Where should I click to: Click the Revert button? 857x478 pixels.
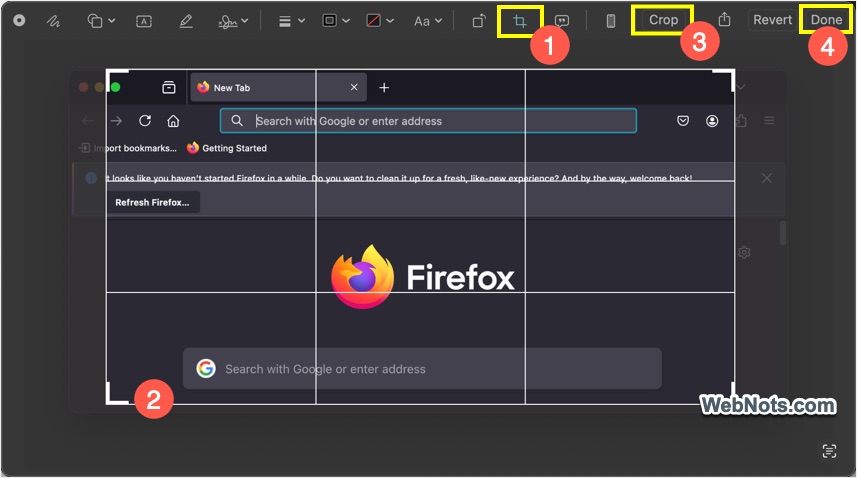772,20
